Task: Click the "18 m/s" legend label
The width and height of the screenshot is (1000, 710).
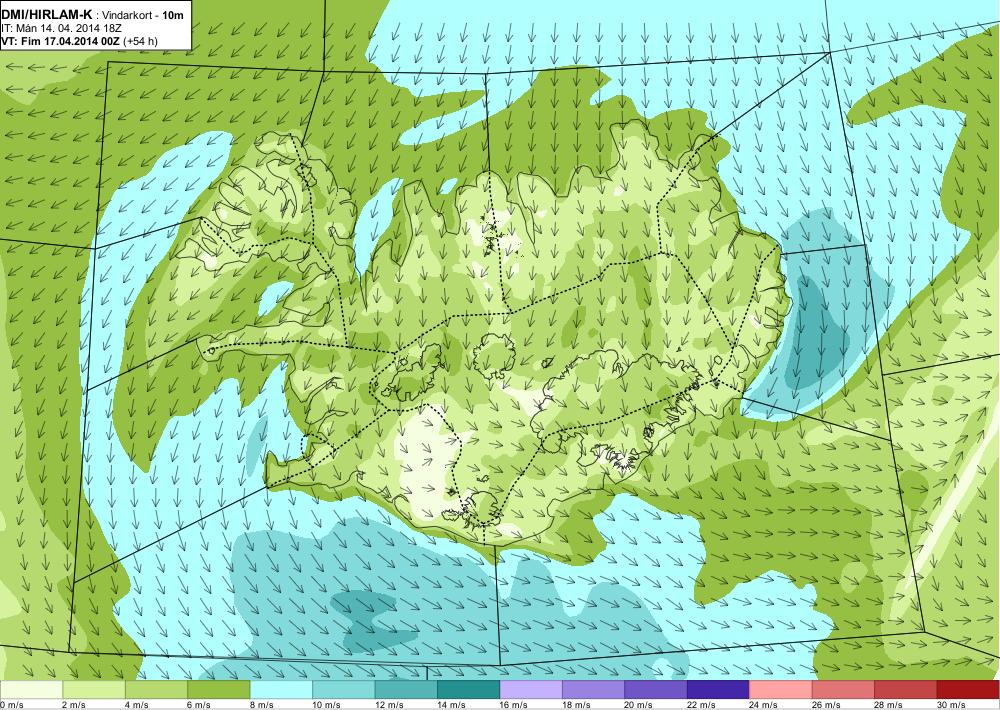Action: point(576,705)
